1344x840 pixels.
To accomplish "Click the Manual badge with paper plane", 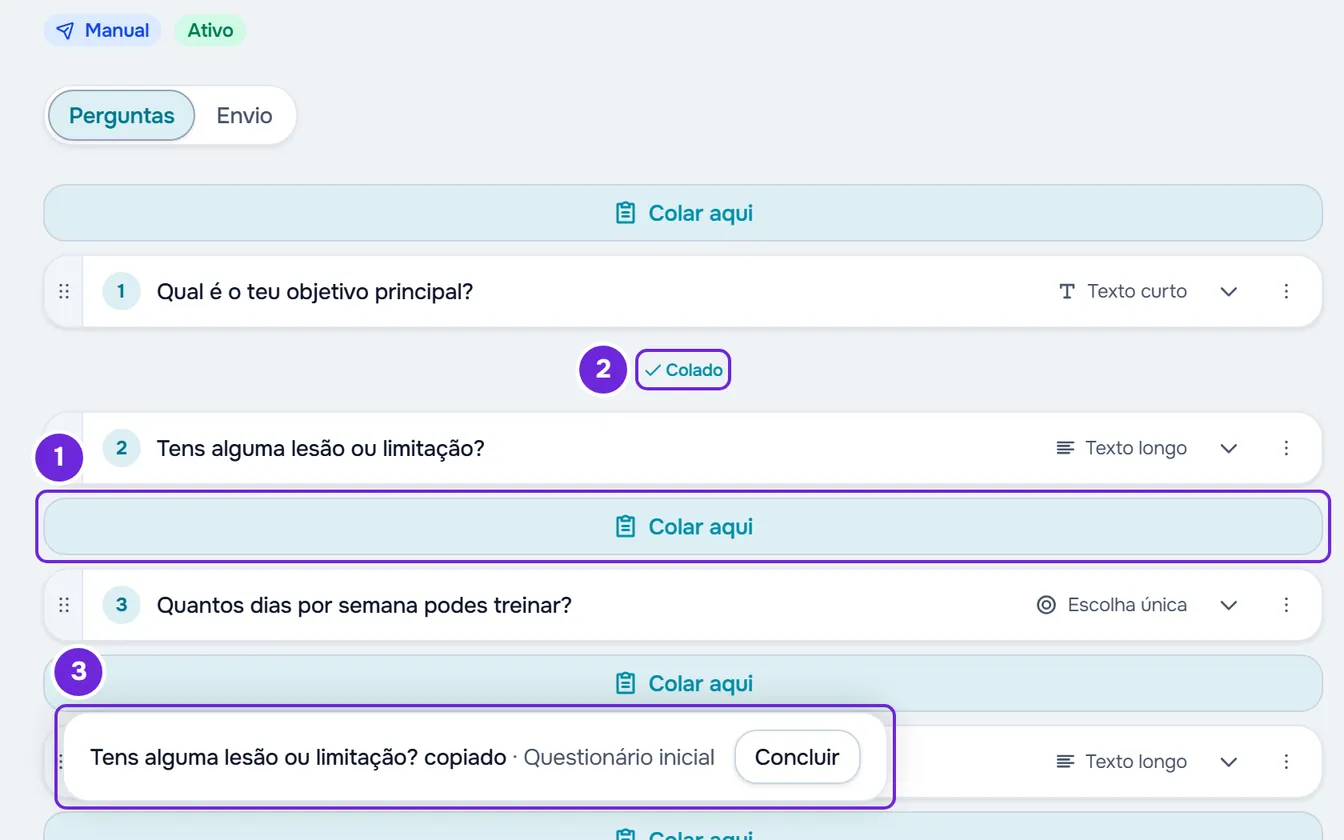I will point(102,30).
